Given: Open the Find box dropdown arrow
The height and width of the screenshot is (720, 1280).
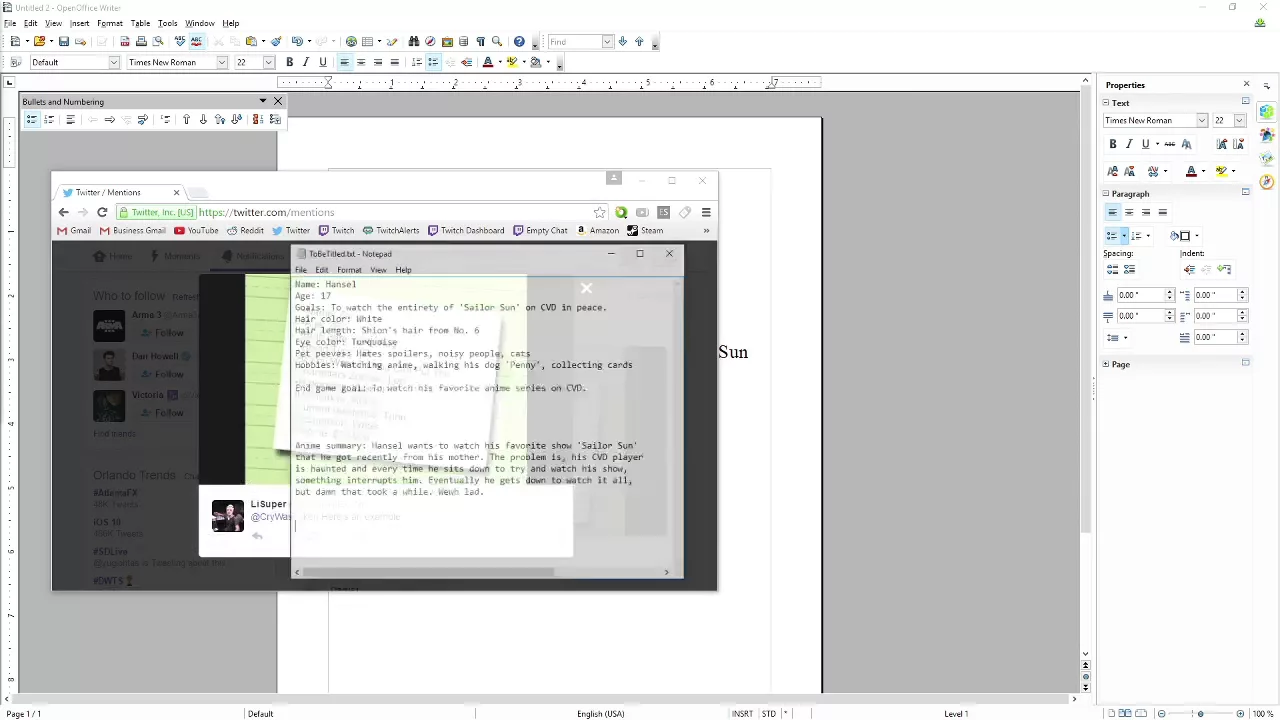Looking at the screenshot, I should 607,42.
